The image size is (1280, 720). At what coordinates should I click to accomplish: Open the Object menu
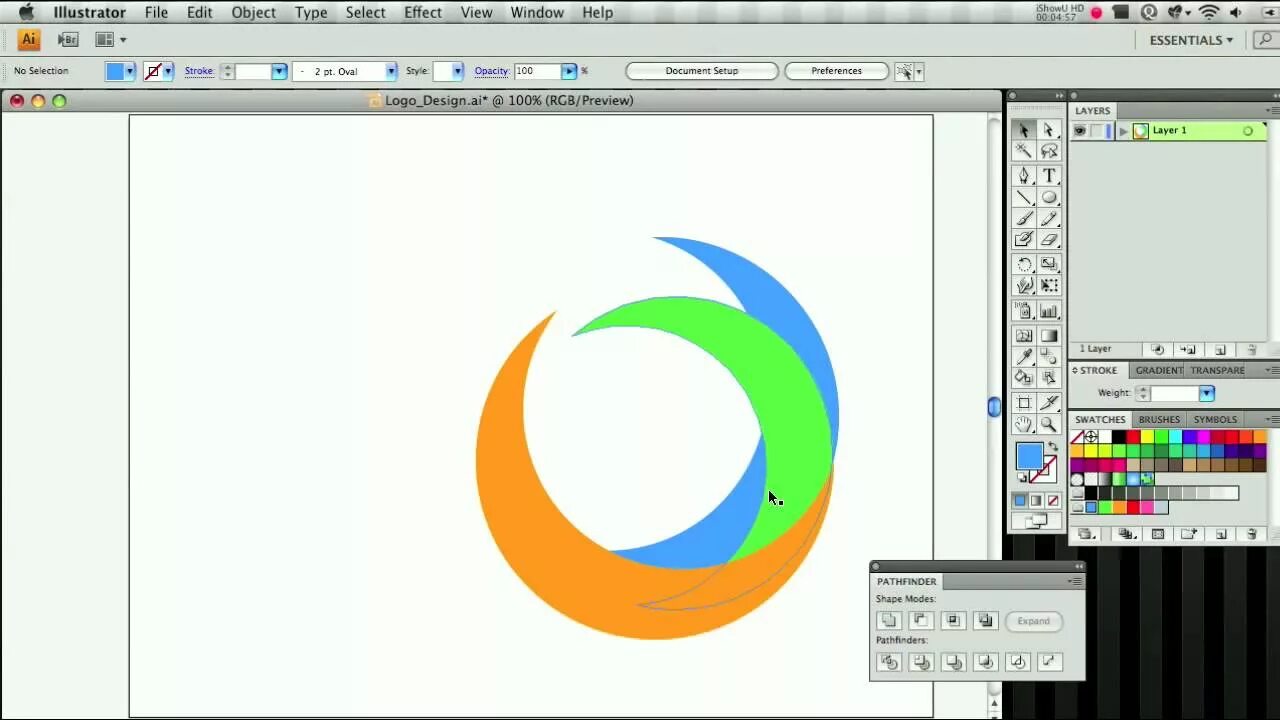253,12
